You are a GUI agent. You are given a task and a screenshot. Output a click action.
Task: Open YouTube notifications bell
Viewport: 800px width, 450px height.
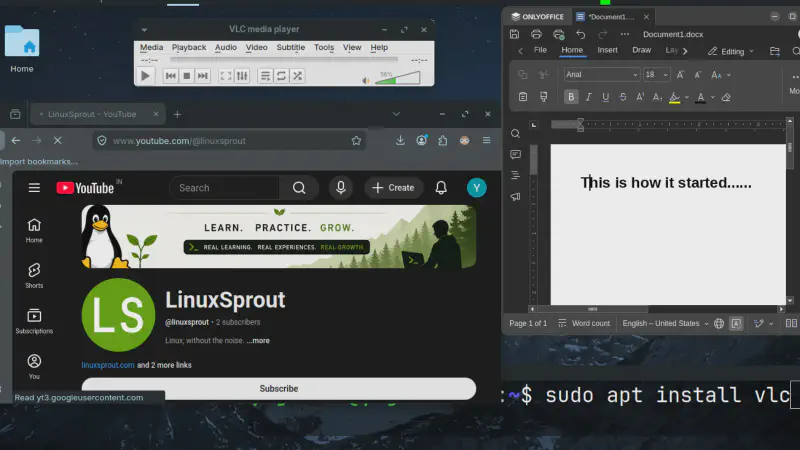(x=441, y=188)
